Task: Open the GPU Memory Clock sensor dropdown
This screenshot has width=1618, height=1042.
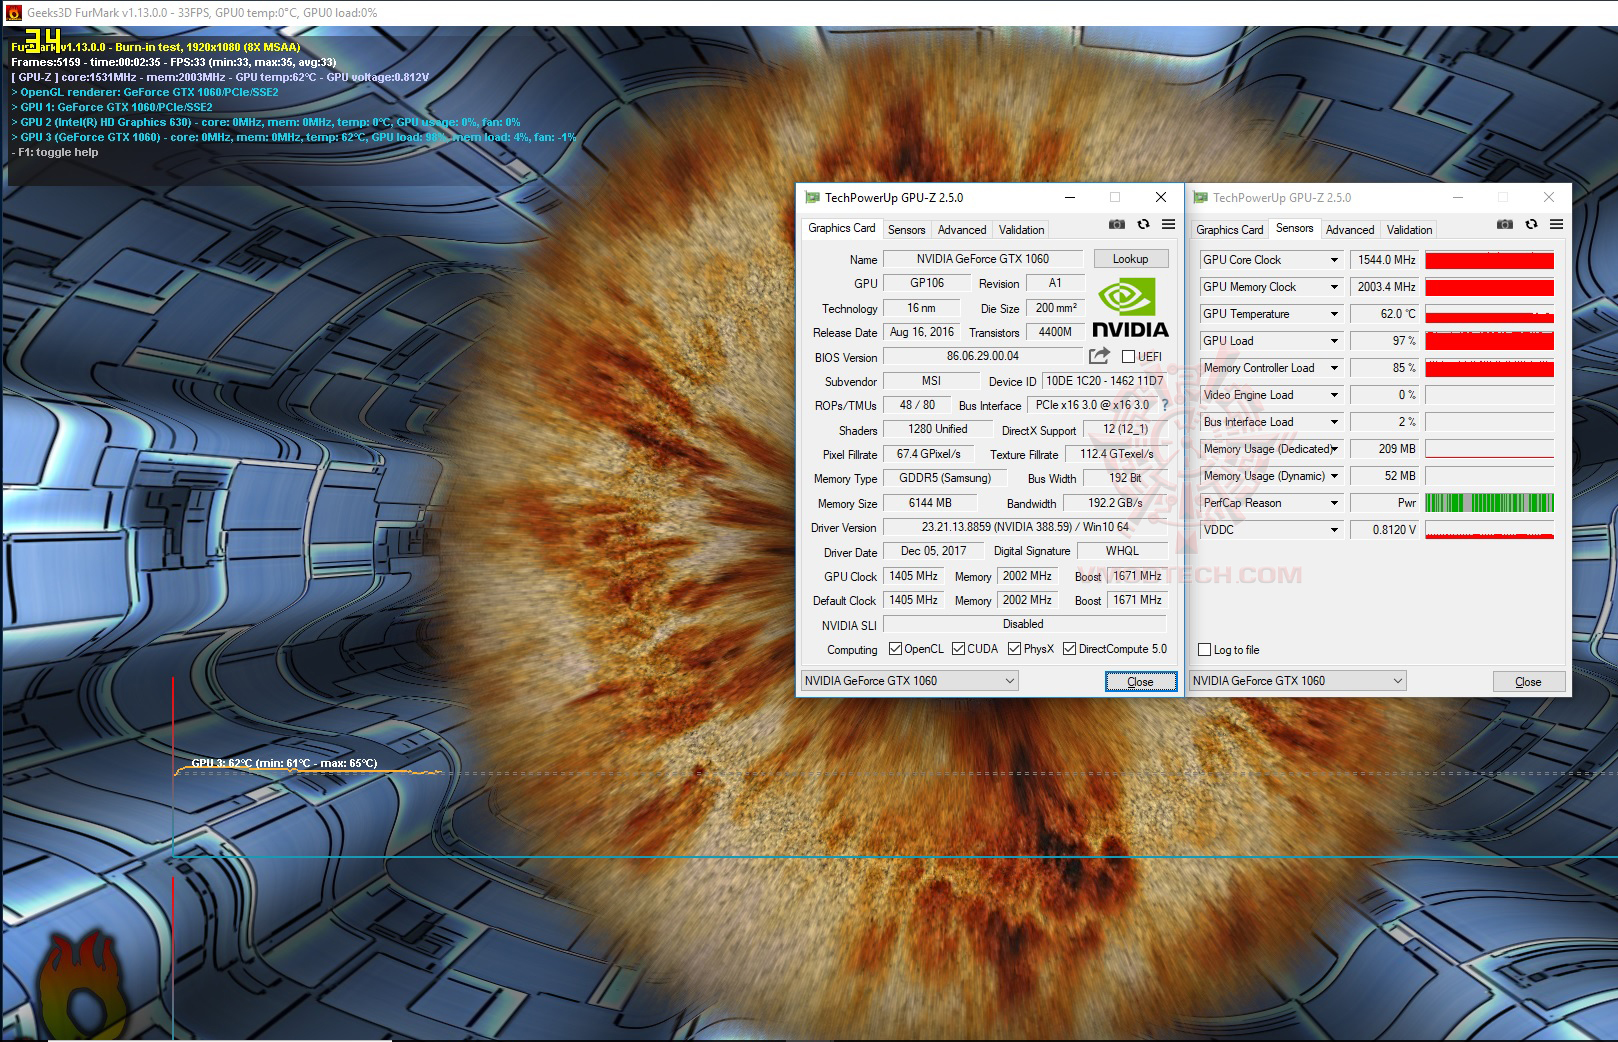Action: 1333,287
